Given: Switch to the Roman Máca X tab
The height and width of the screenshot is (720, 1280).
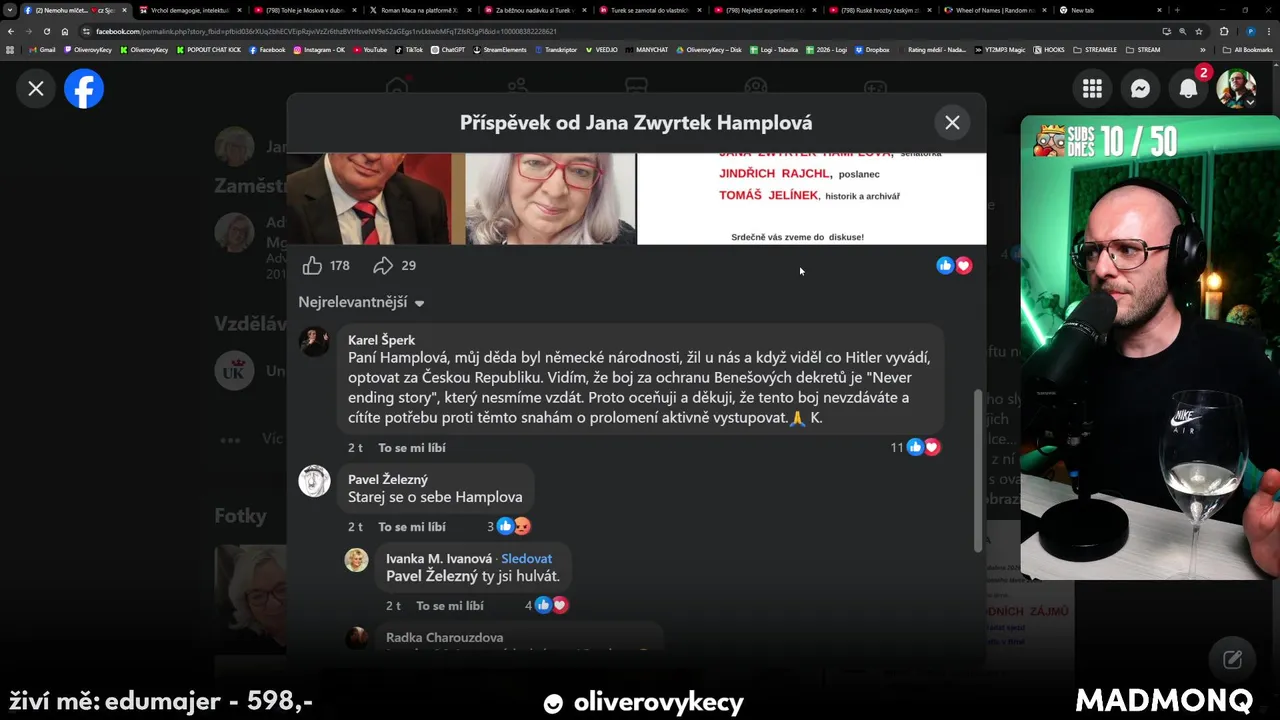Looking at the screenshot, I should 420,10.
